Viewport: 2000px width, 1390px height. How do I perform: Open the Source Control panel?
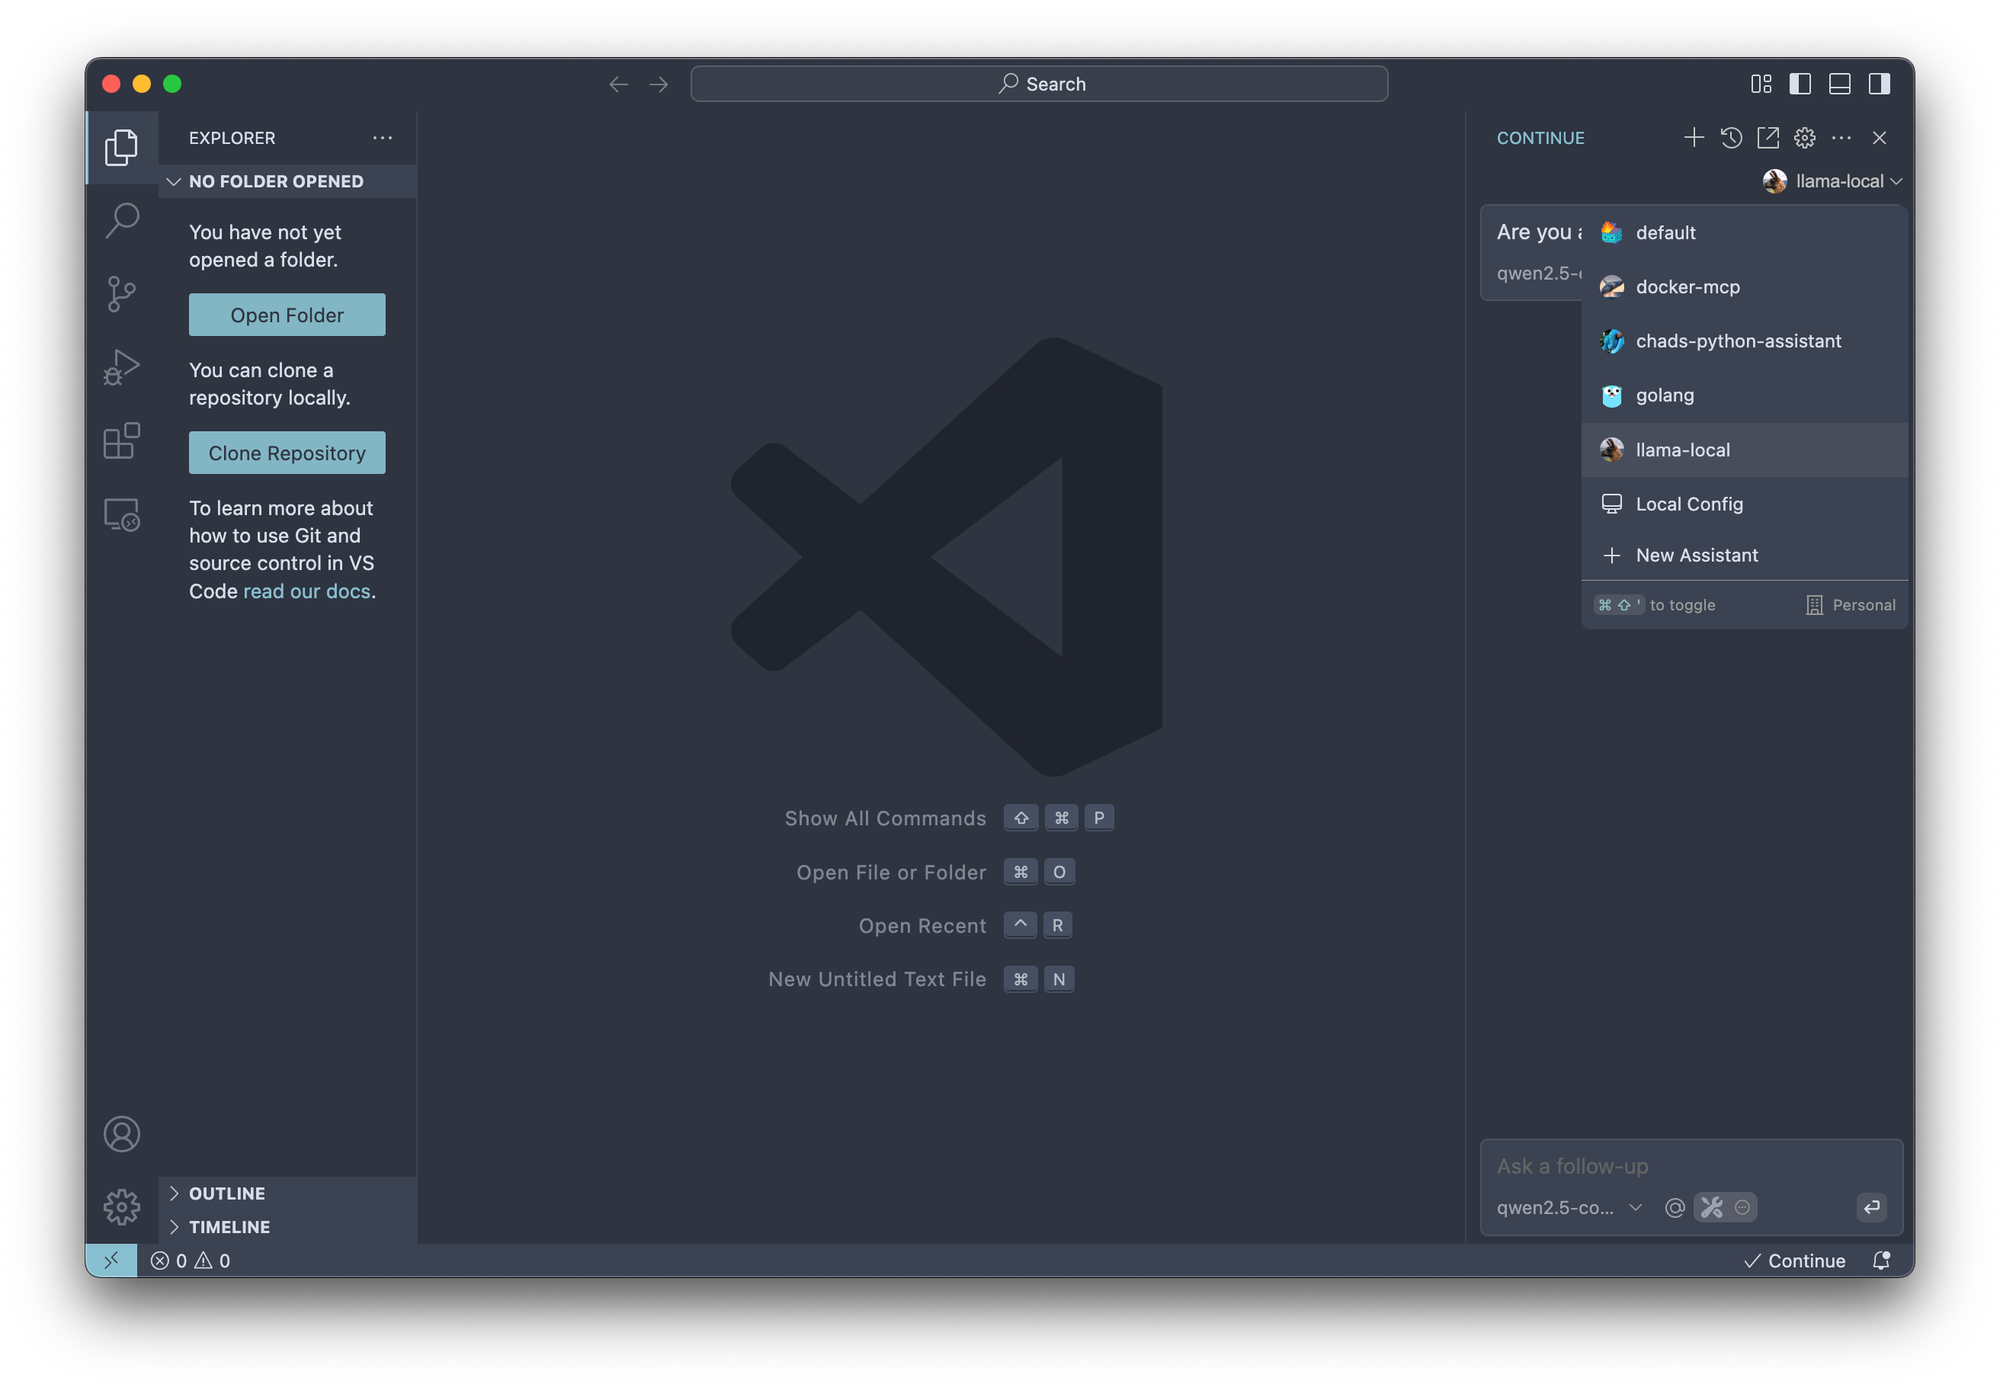click(x=121, y=293)
